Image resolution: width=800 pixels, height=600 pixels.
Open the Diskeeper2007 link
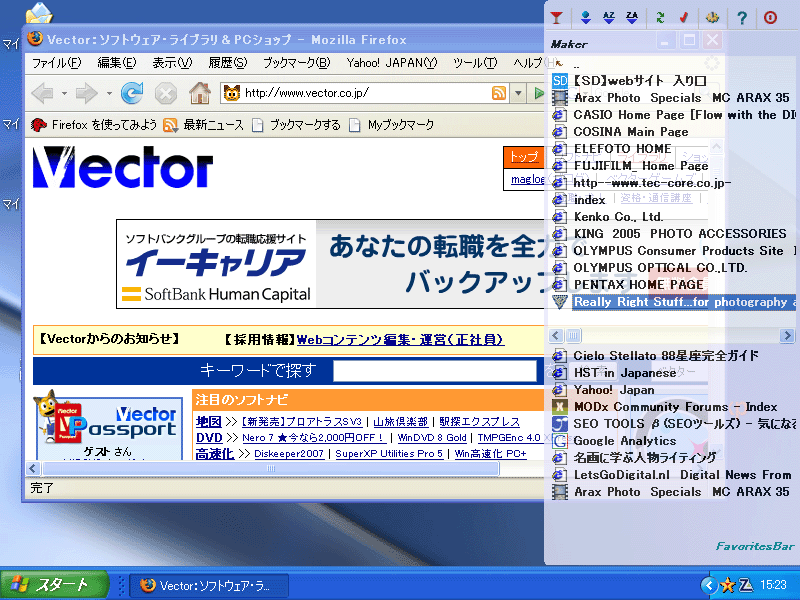coord(289,453)
